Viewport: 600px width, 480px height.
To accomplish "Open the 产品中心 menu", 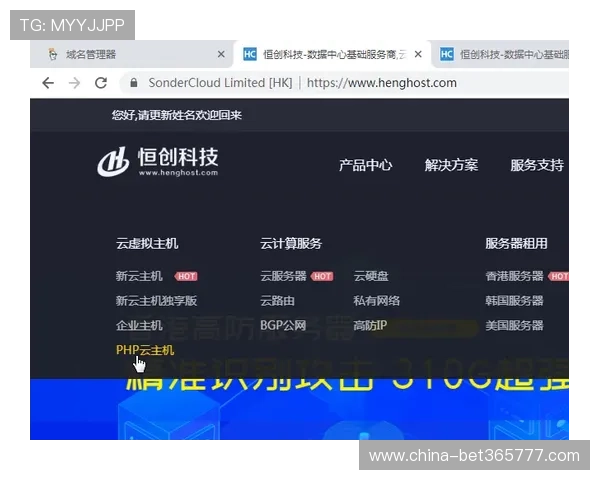I will (x=365, y=165).
